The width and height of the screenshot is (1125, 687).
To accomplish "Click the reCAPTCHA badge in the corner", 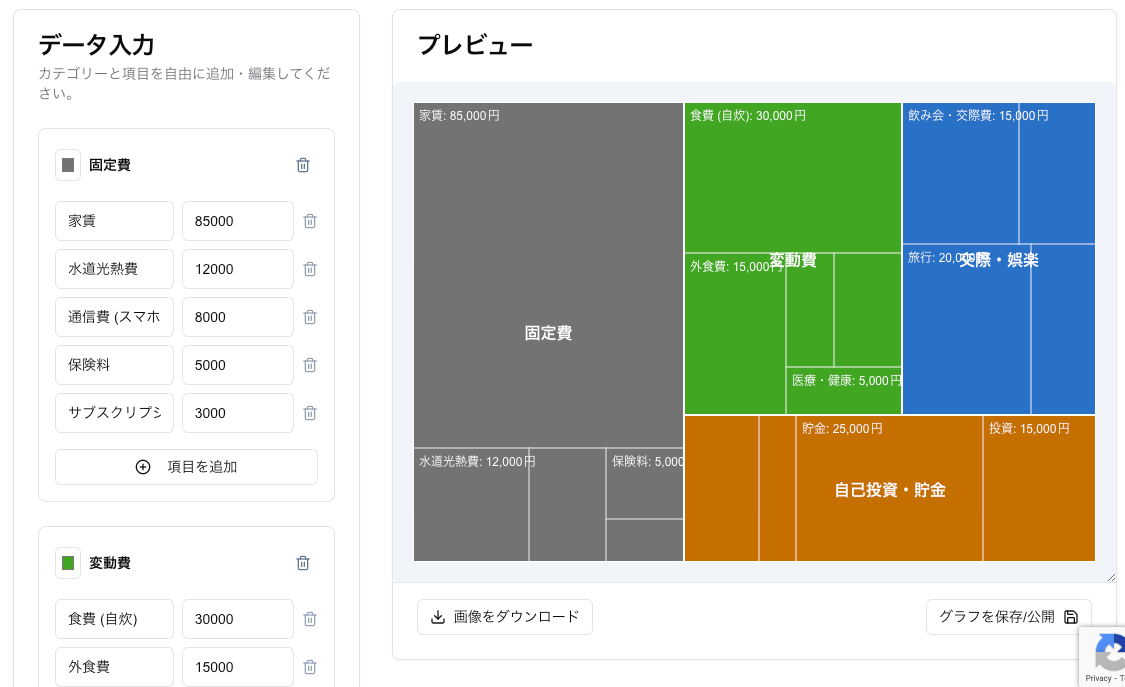I will [1110, 657].
